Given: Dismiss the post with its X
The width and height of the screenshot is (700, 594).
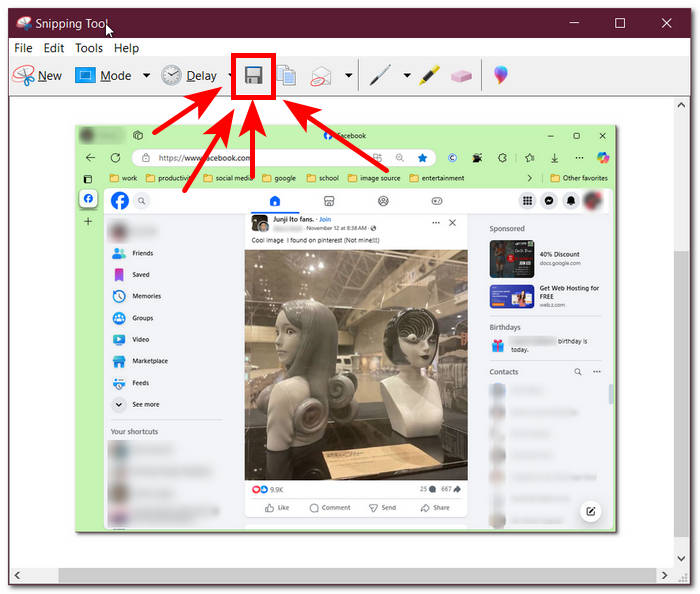Looking at the screenshot, I should click(x=452, y=222).
